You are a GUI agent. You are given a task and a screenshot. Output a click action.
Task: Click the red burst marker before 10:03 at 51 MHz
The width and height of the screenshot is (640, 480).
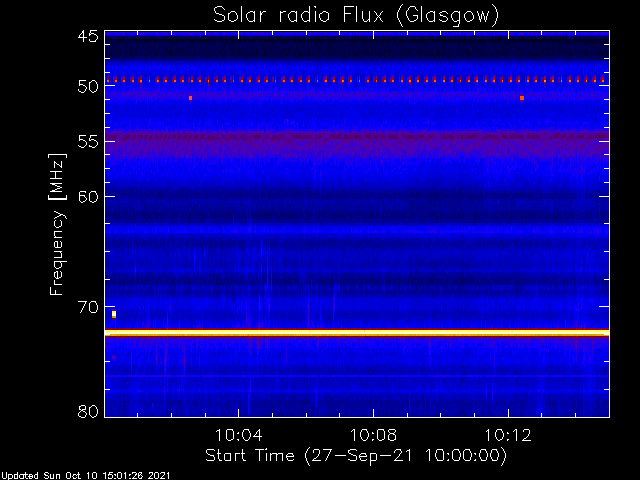click(x=190, y=98)
